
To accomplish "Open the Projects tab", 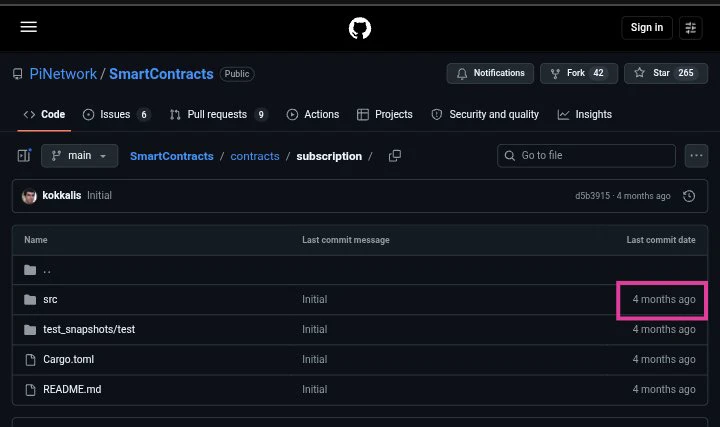I will (385, 114).
